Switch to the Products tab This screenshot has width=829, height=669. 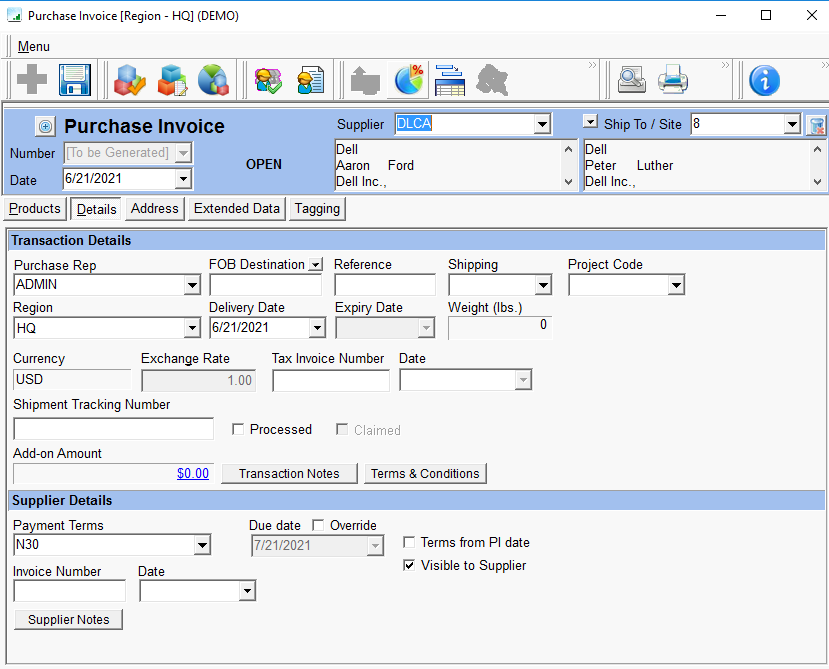click(35, 209)
